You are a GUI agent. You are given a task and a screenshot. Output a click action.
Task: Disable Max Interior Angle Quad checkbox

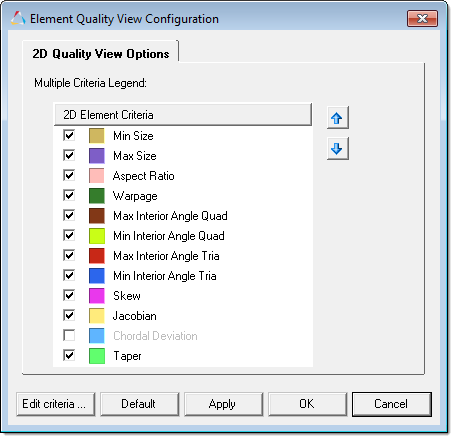[69, 215]
